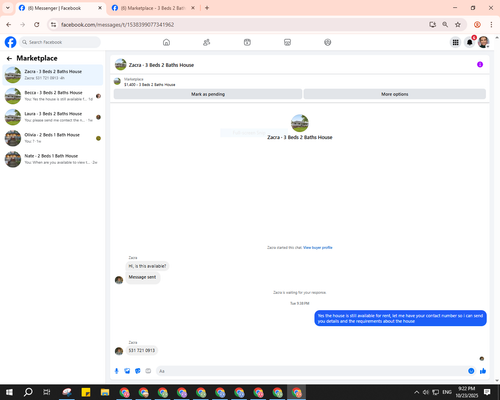Click Zacra chat header title
Image resolution: width=500 pixels, height=400 pixels.
pyautogui.click(x=161, y=65)
